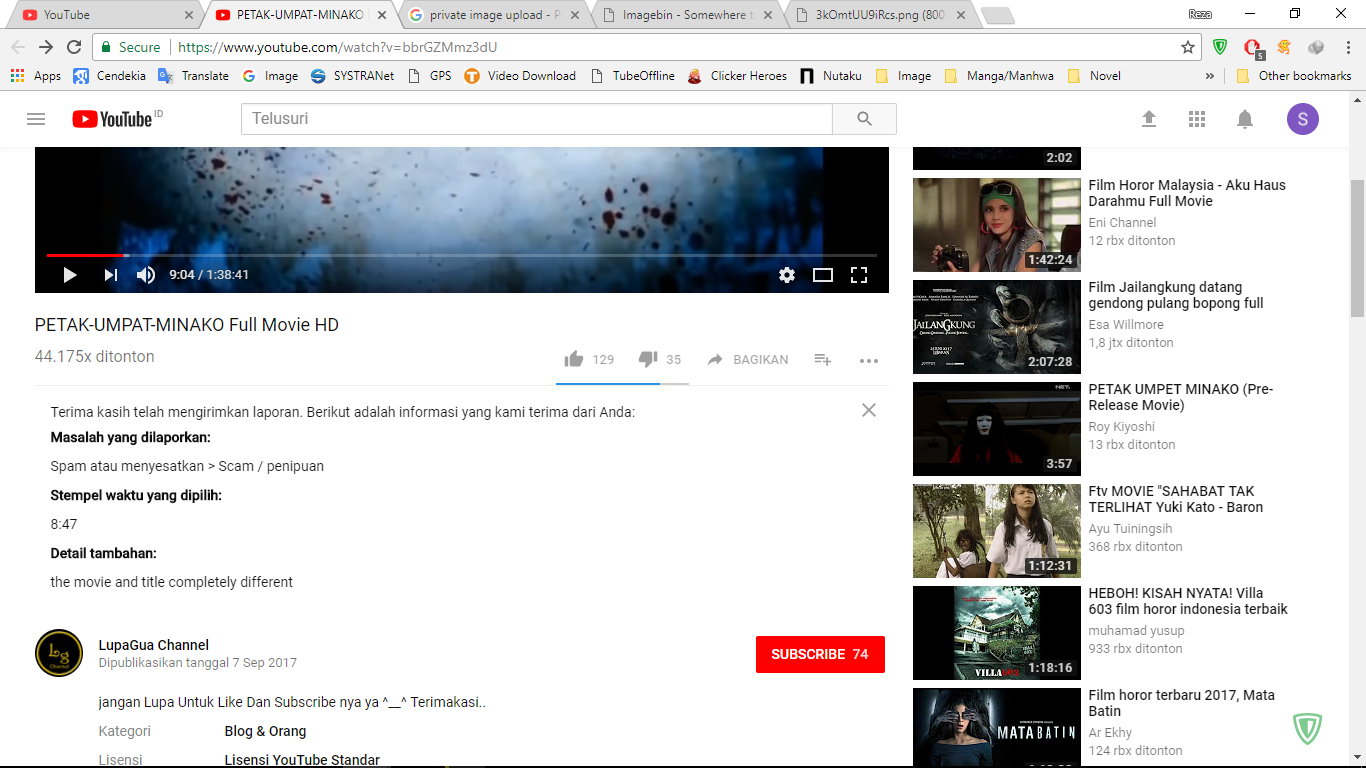
Task: Click LupaGua channel avatar image
Action: click(59, 653)
